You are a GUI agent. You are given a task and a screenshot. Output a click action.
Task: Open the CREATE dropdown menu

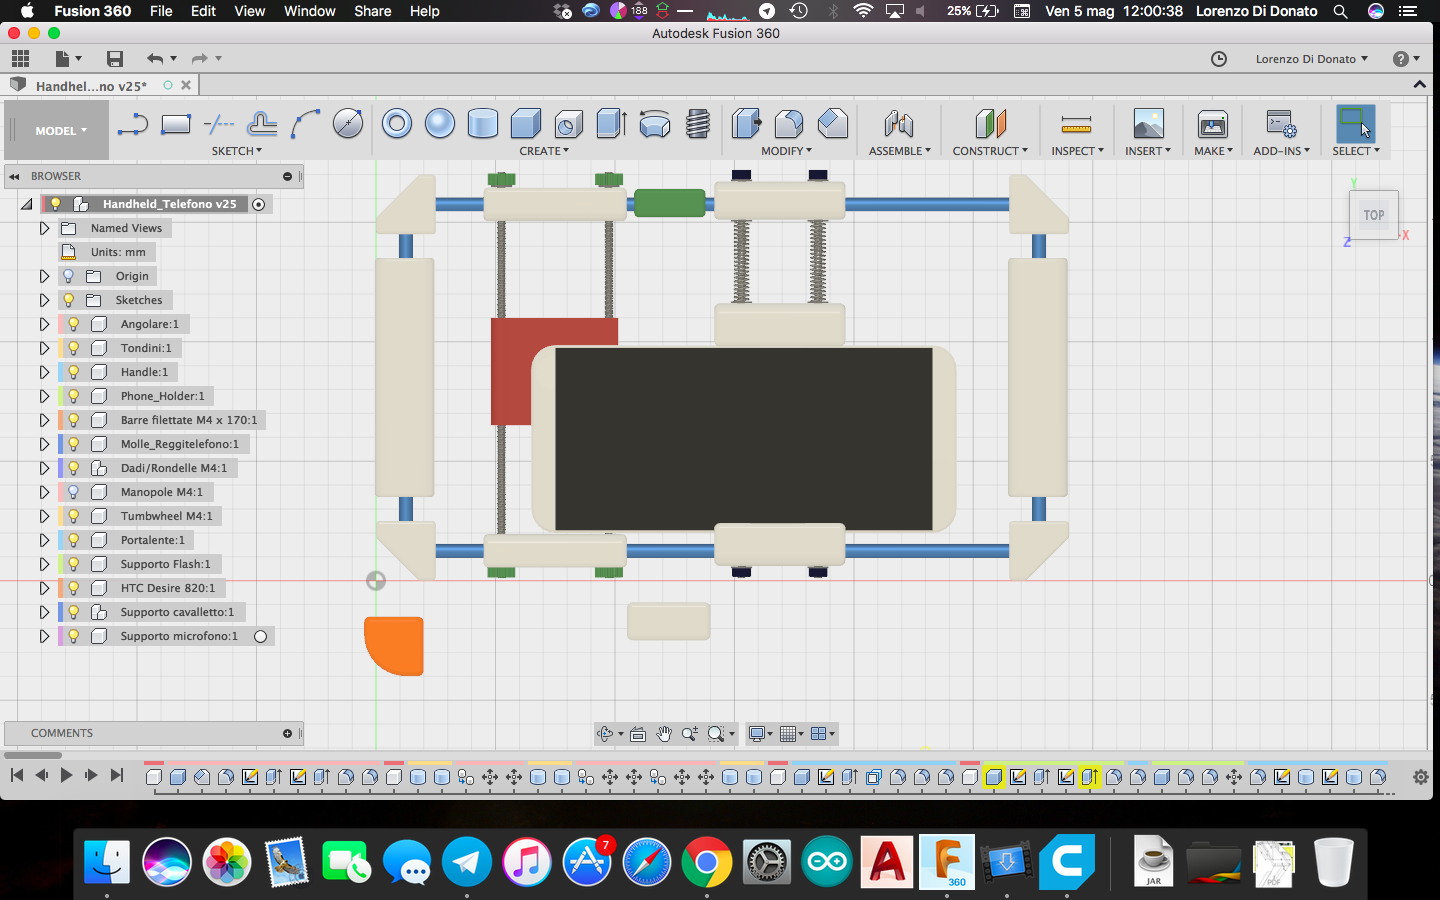[544, 151]
